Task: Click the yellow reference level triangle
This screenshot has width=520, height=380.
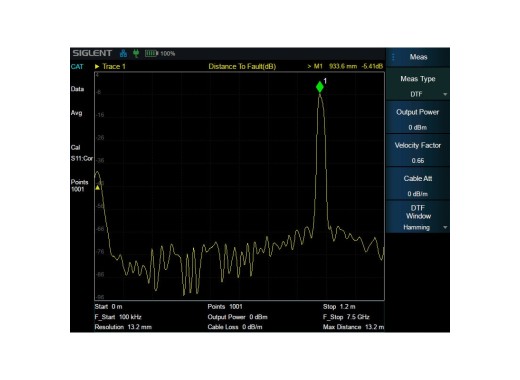Action: pyautogui.click(x=97, y=188)
